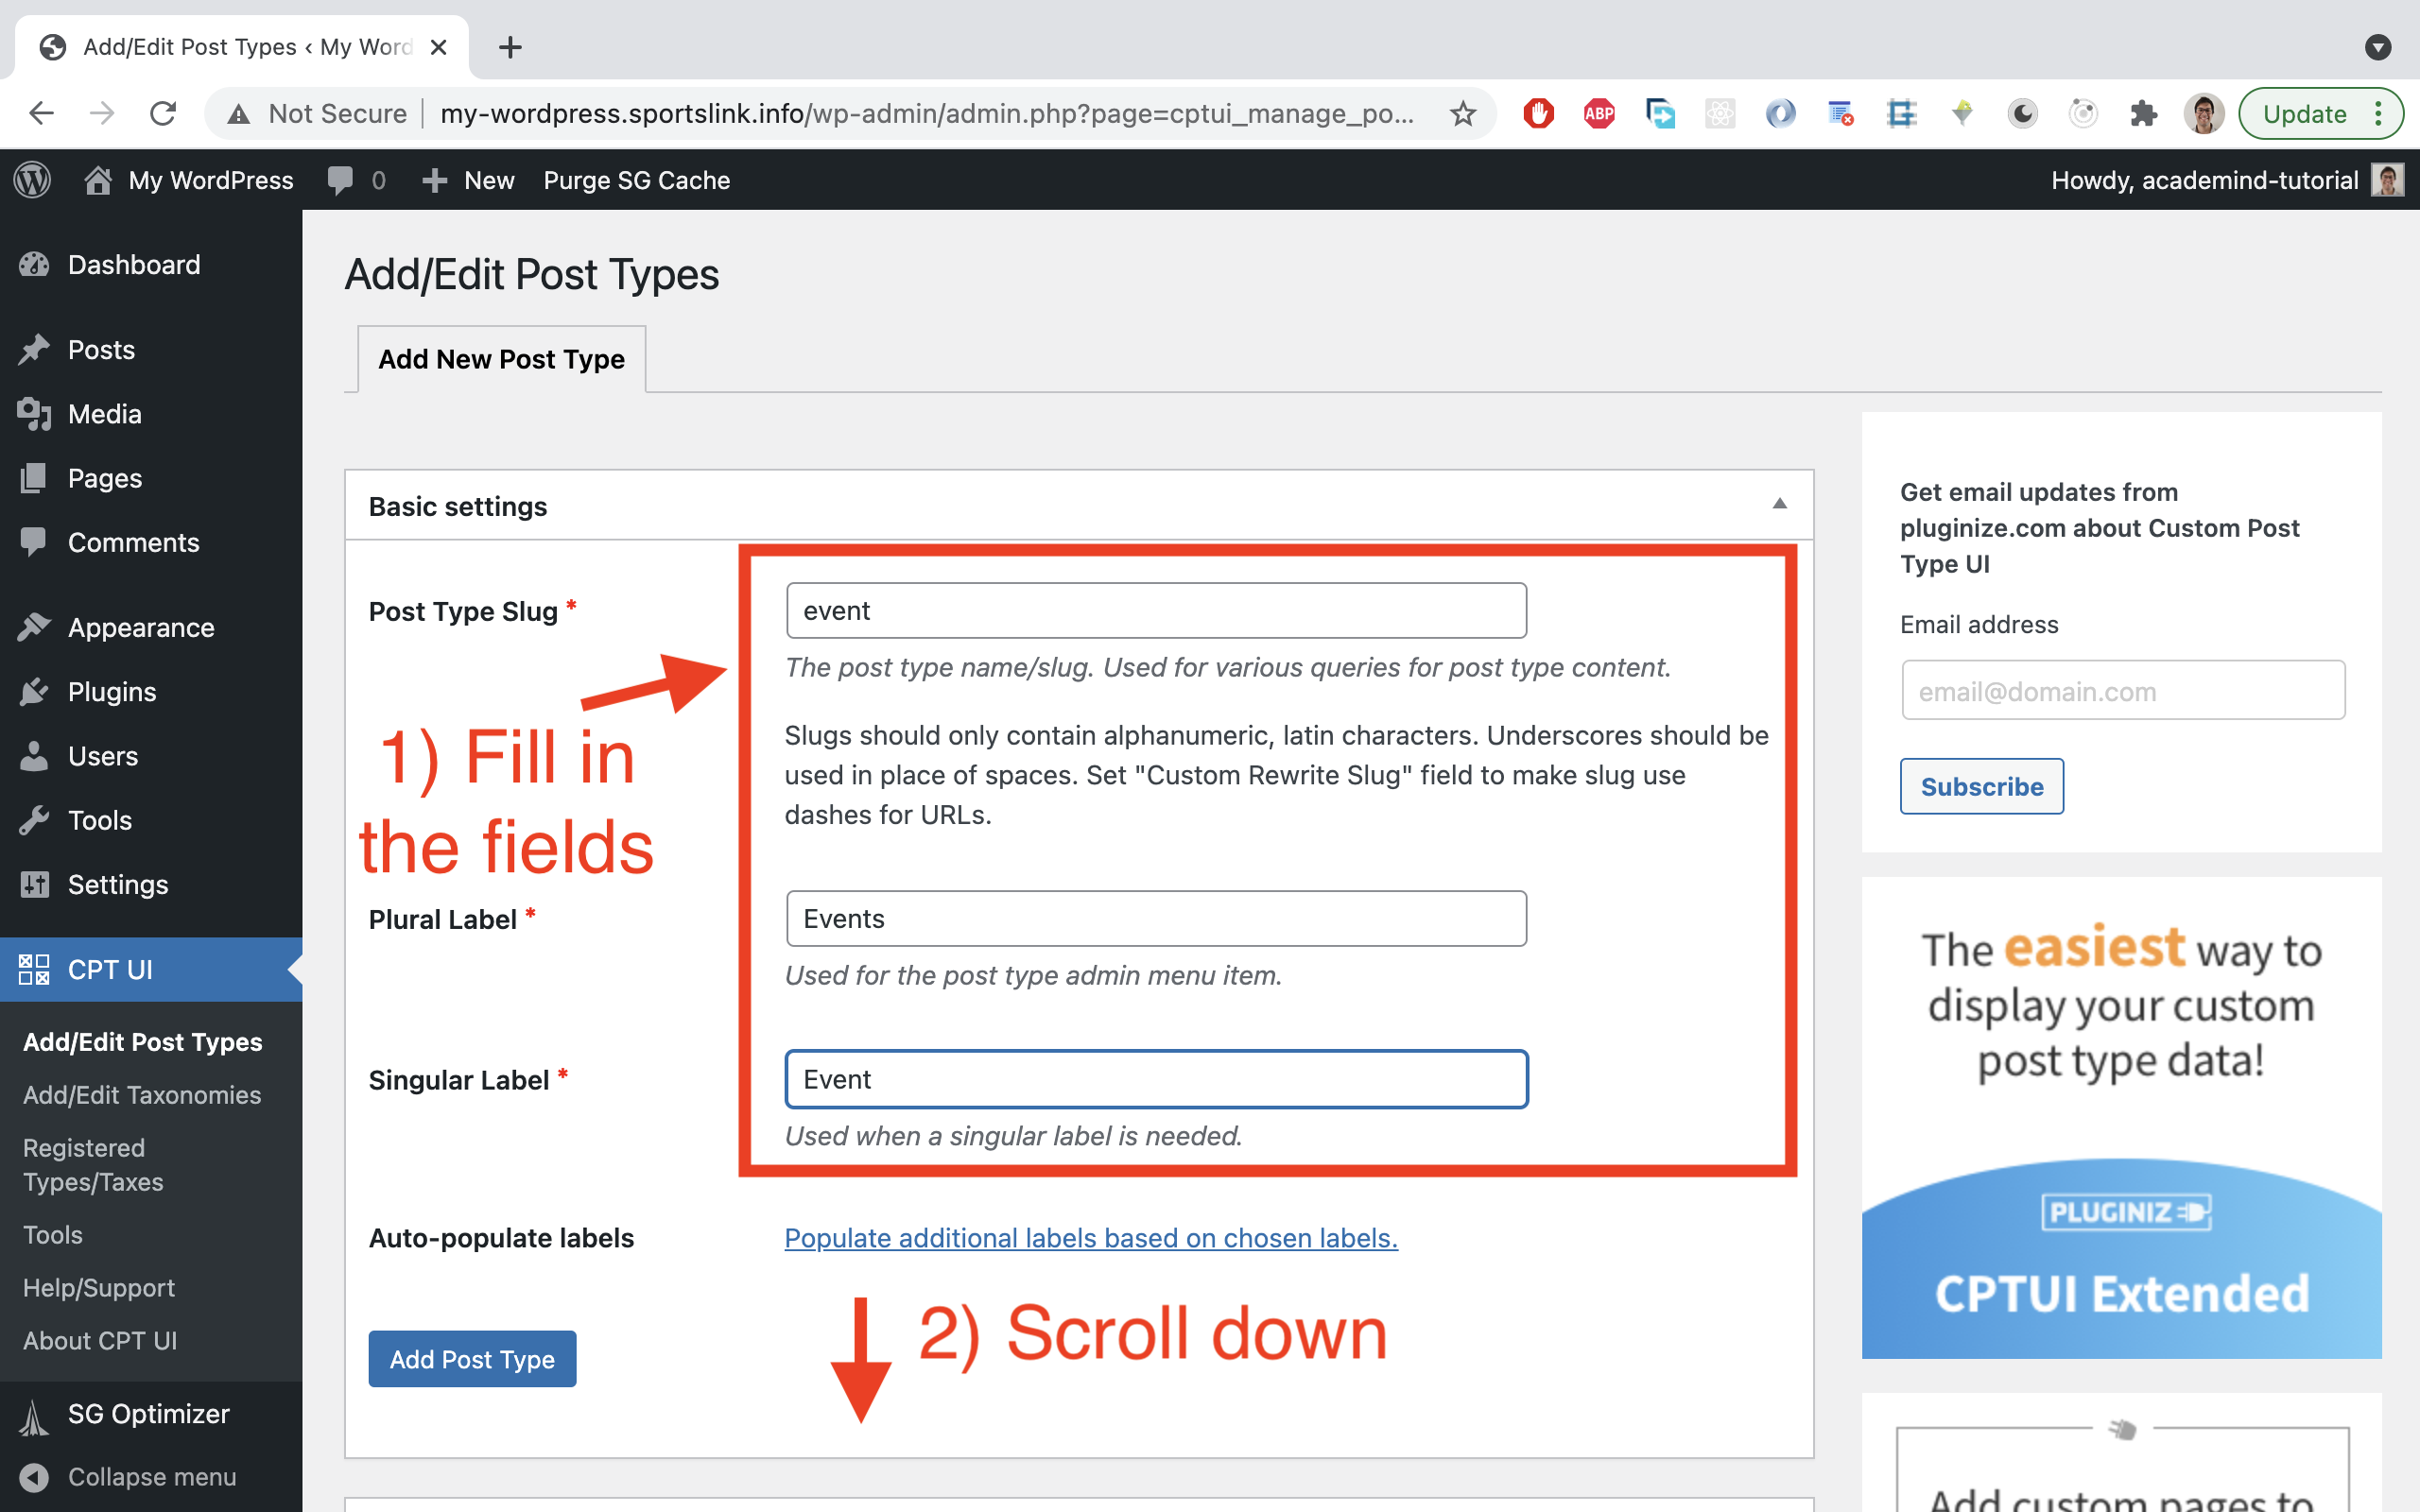Open the browser chevron dropdown top right
This screenshot has height=1512, width=2420.
click(x=2379, y=47)
